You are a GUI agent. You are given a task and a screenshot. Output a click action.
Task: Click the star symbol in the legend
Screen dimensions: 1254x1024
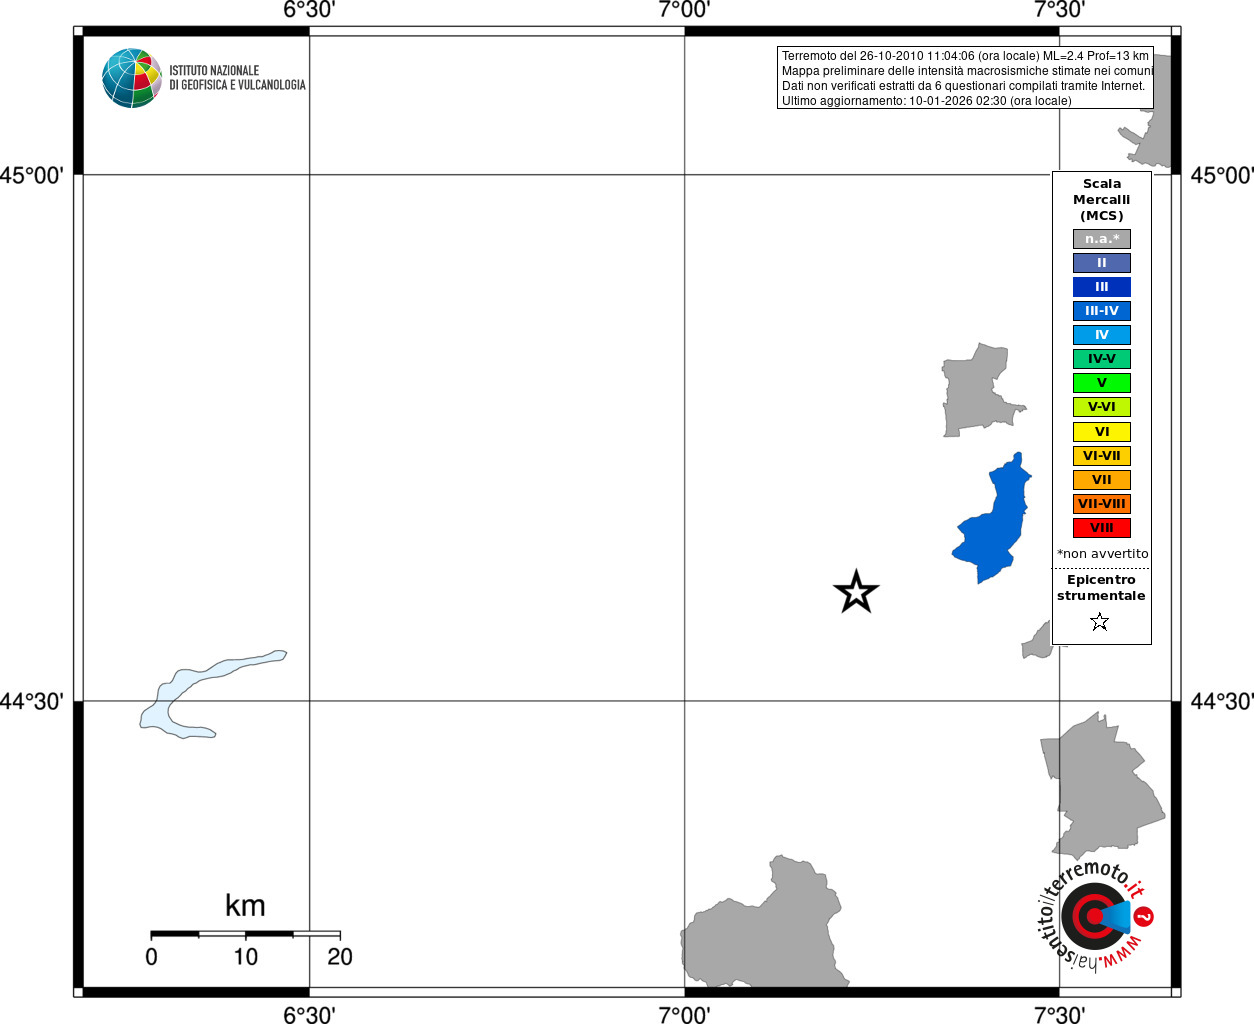1100,622
